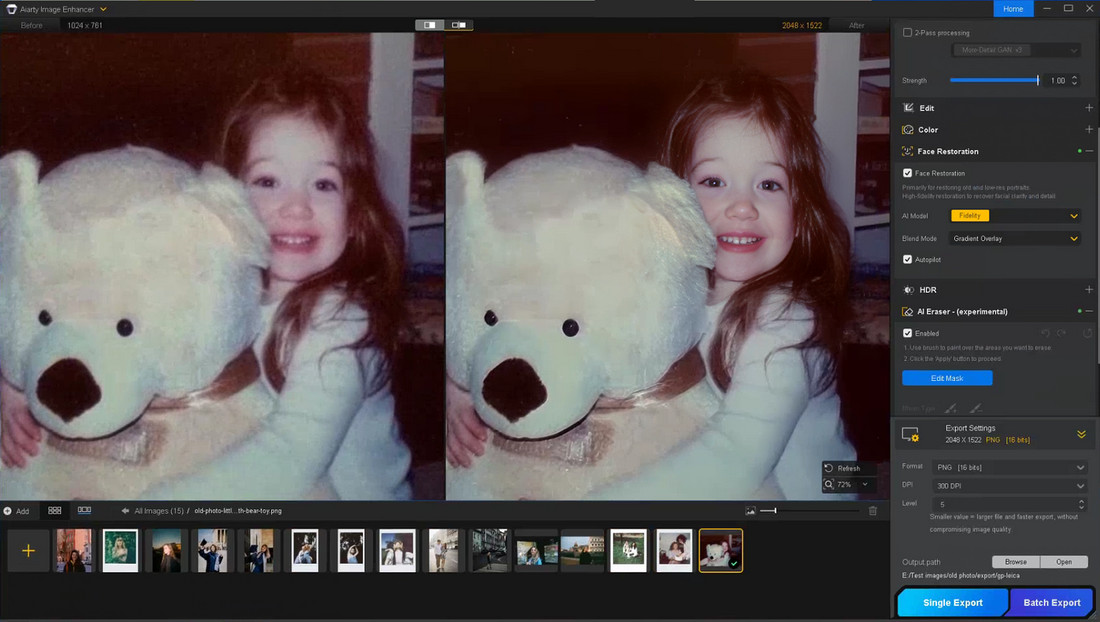Select the blonde woman polaroid thumbnail

pyautogui.click(x=120, y=550)
